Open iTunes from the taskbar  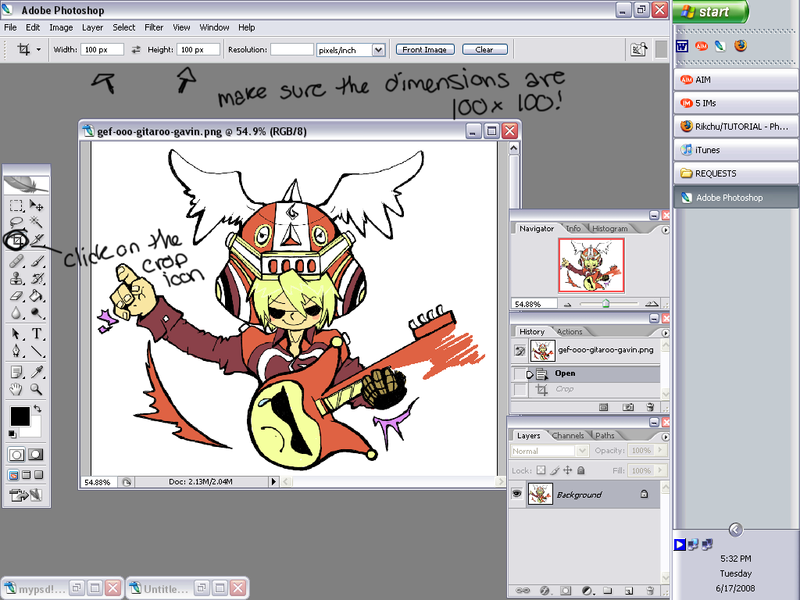pyautogui.click(x=736, y=150)
